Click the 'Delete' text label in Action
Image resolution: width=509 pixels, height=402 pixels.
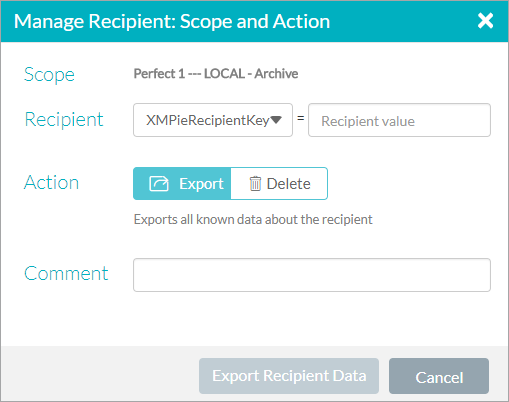coord(289,184)
